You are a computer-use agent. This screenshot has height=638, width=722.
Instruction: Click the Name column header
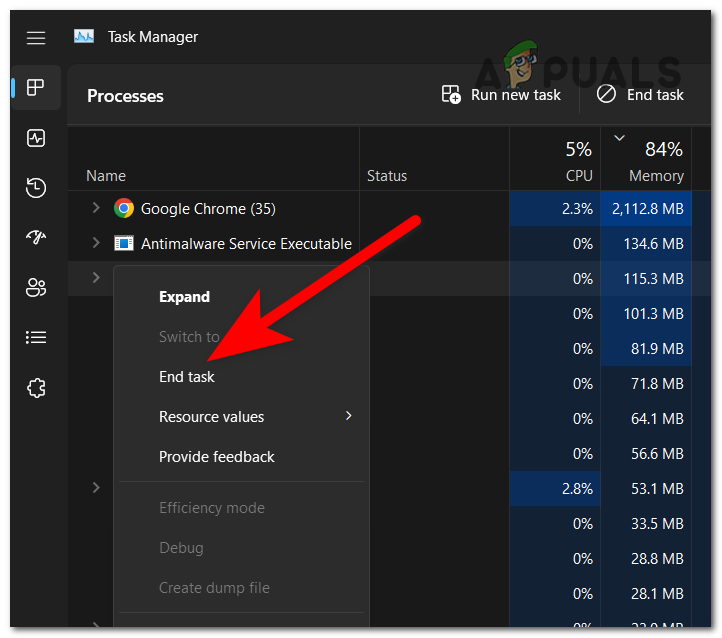pos(106,176)
